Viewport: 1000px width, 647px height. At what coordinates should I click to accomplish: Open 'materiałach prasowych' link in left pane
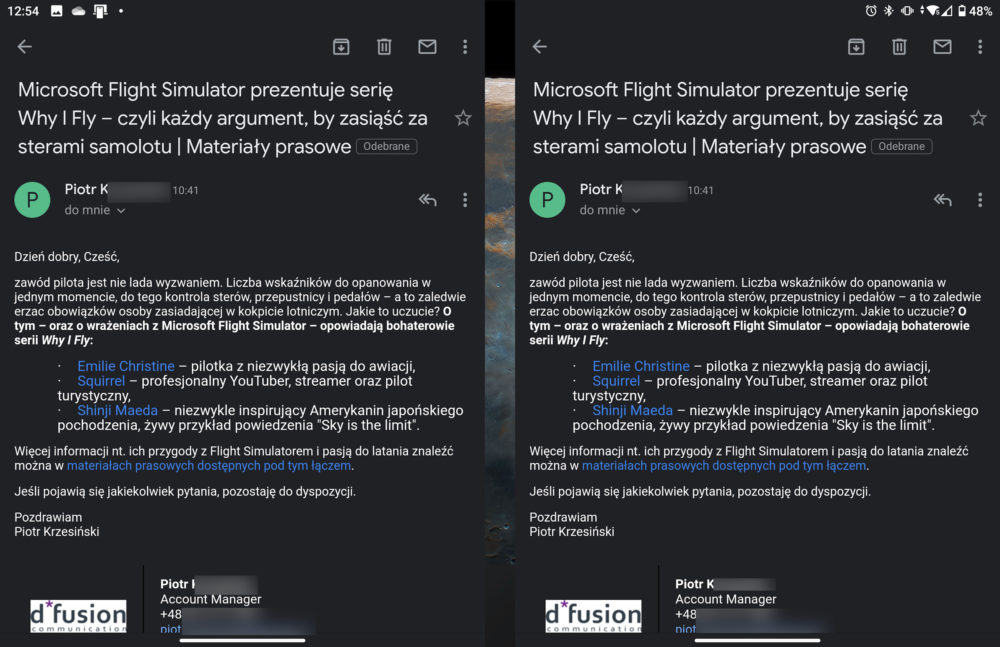click(209, 466)
